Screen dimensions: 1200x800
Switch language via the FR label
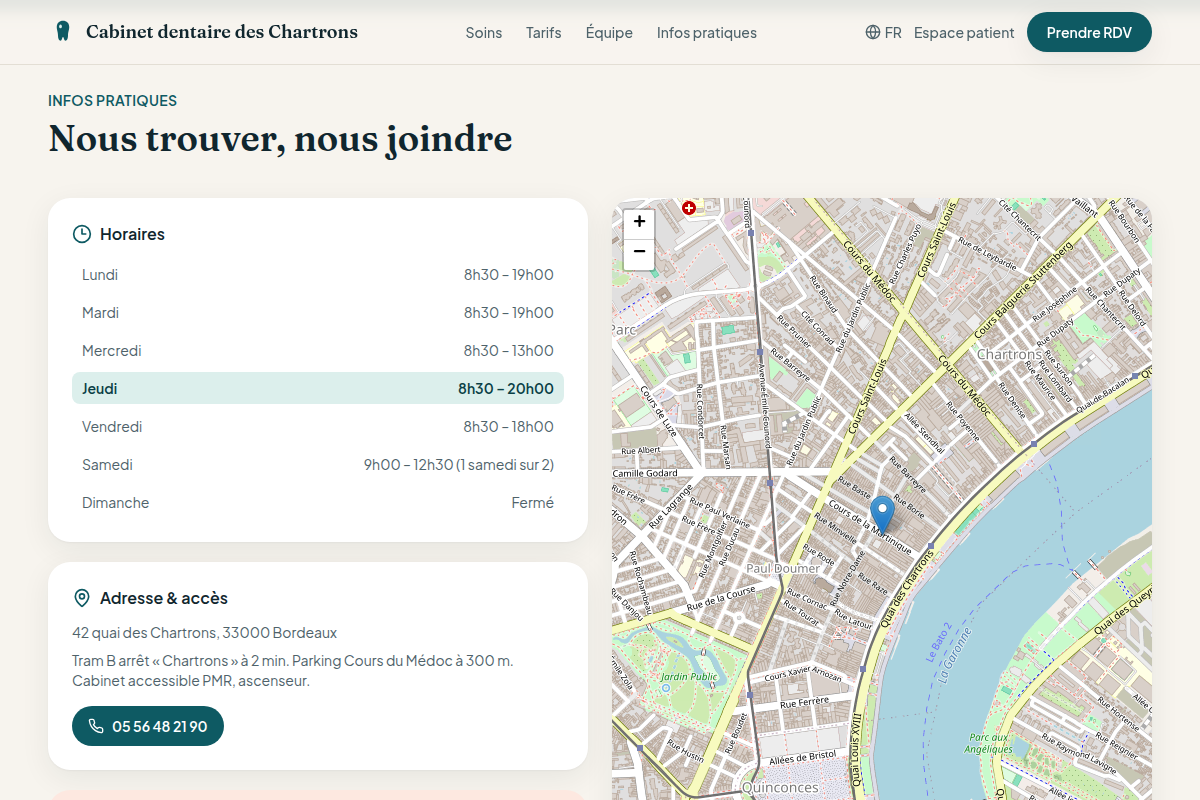tap(893, 33)
